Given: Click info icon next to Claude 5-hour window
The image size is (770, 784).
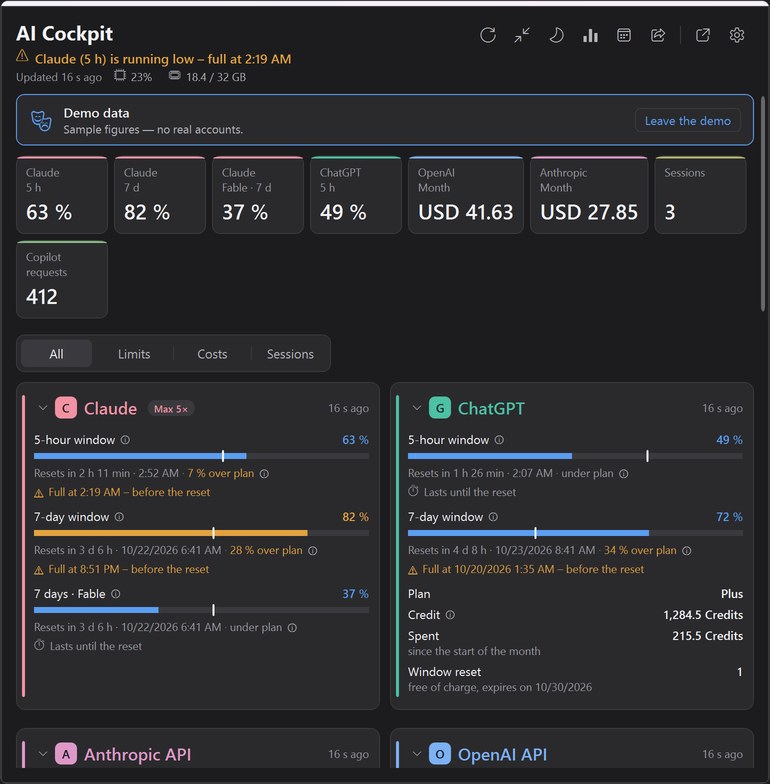Looking at the screenshot, I should click(126, 440).
